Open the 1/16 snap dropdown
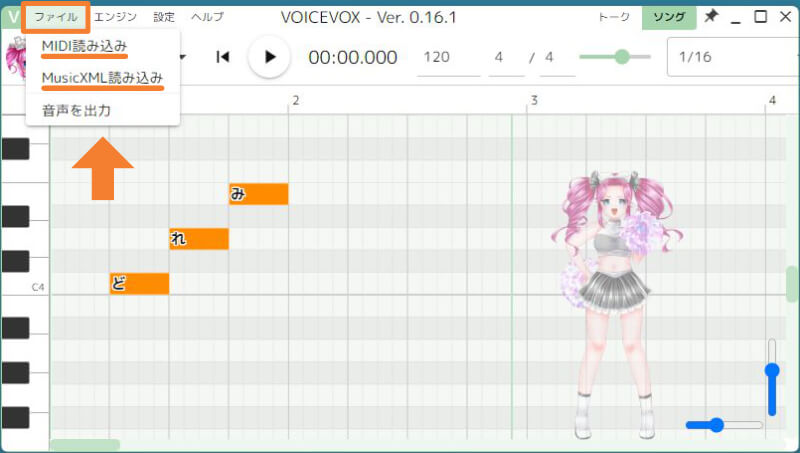 click(x=733, y=57)
